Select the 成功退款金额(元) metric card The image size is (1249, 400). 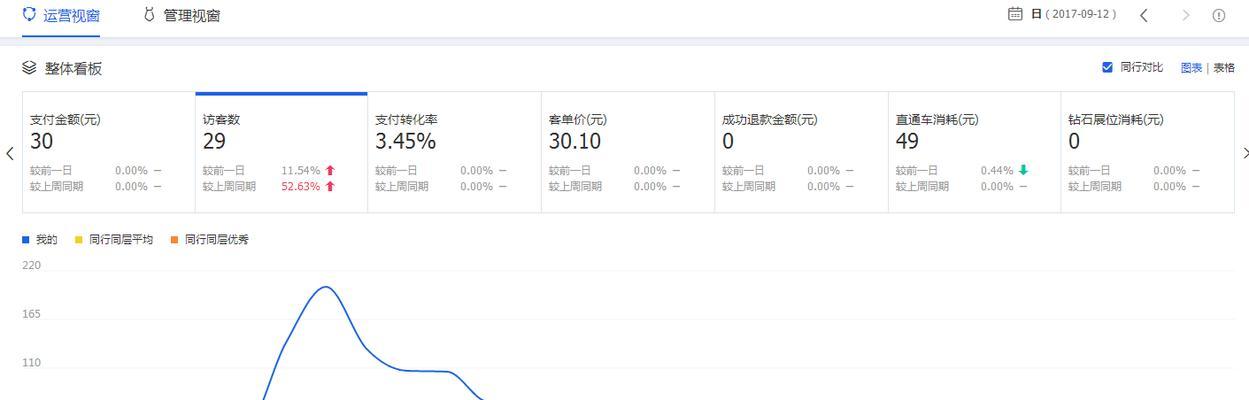click(801, 152)
